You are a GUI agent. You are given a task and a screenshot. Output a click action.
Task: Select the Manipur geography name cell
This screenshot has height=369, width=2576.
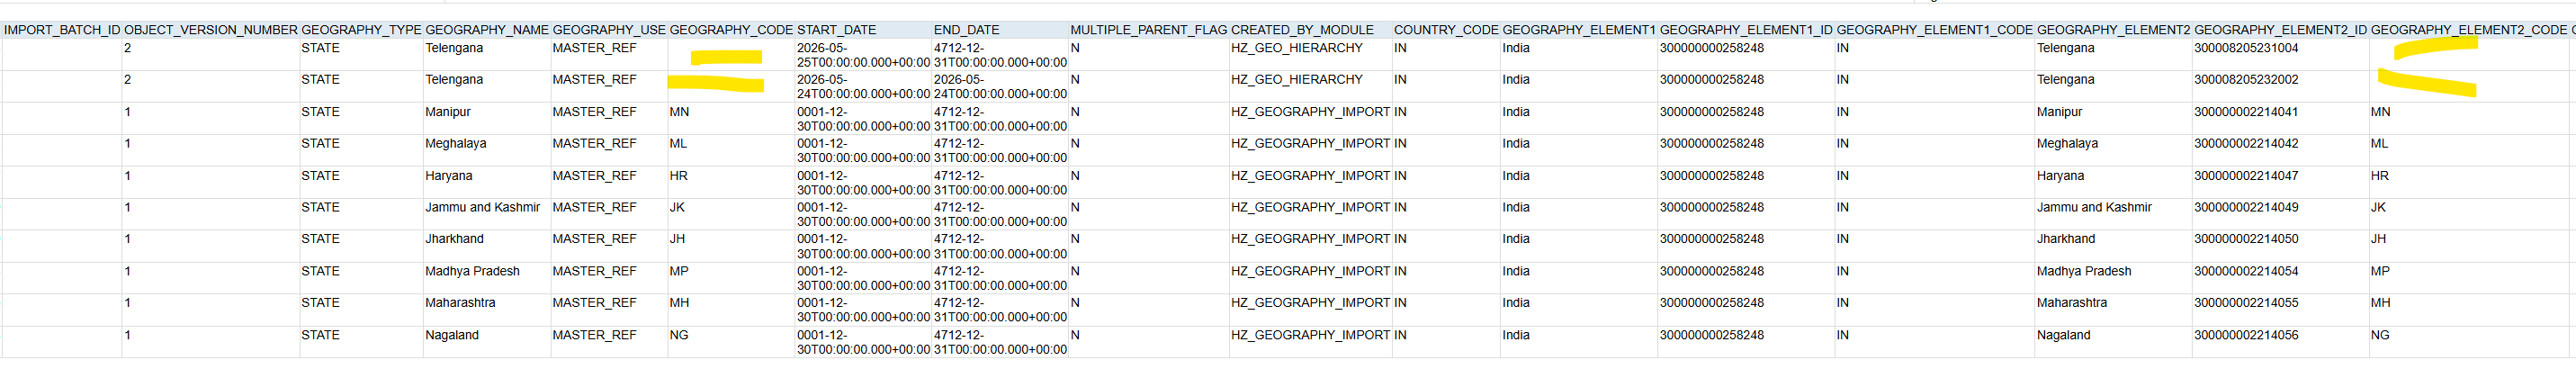tap(486, 118)
